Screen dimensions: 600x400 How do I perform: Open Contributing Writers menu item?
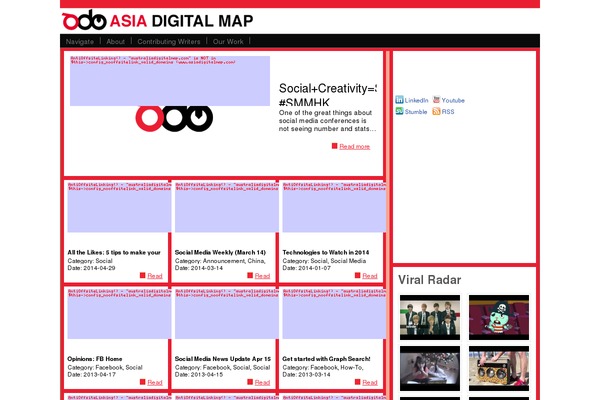coord(169,41)
